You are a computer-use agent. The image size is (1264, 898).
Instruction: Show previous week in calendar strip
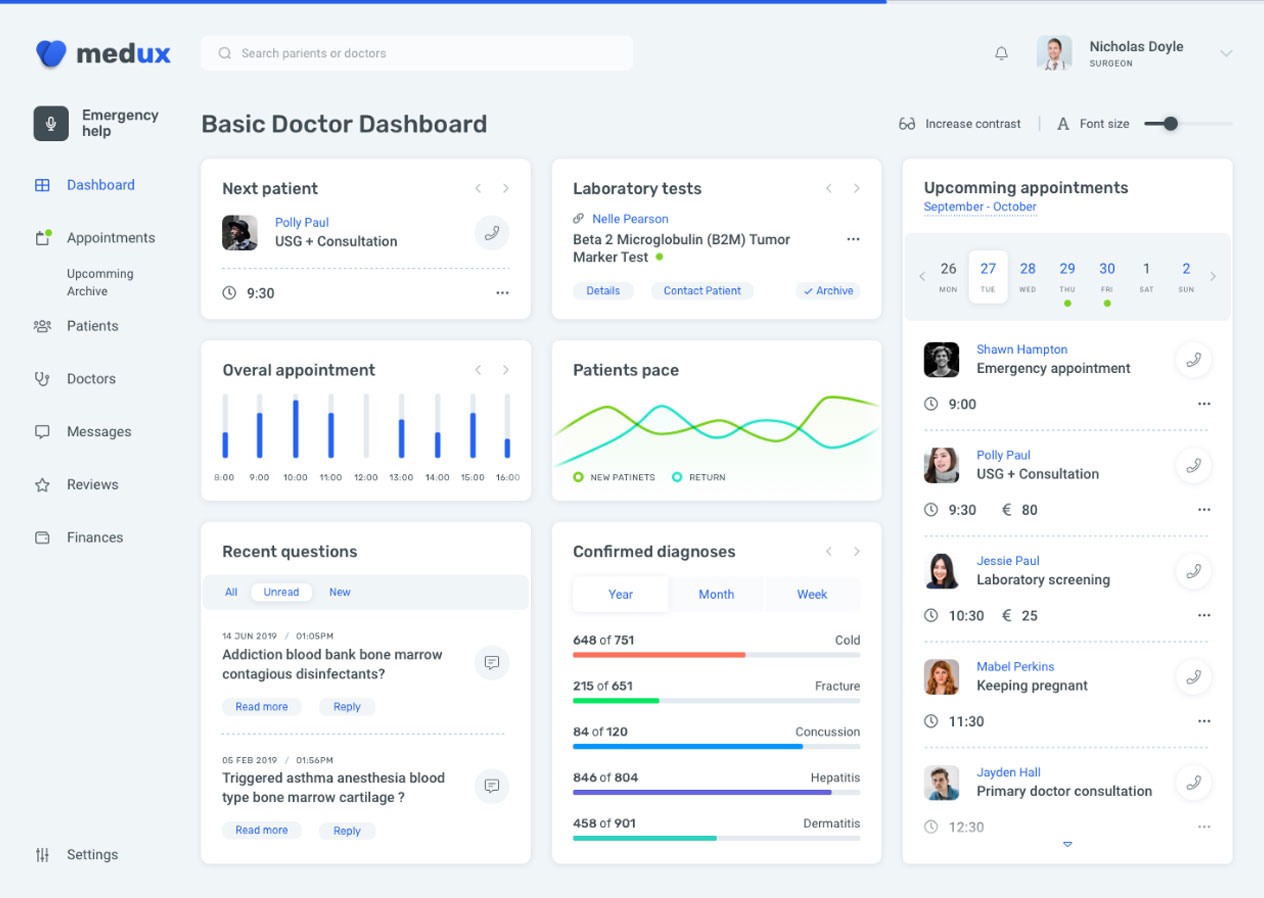click(x=922, y=277)
